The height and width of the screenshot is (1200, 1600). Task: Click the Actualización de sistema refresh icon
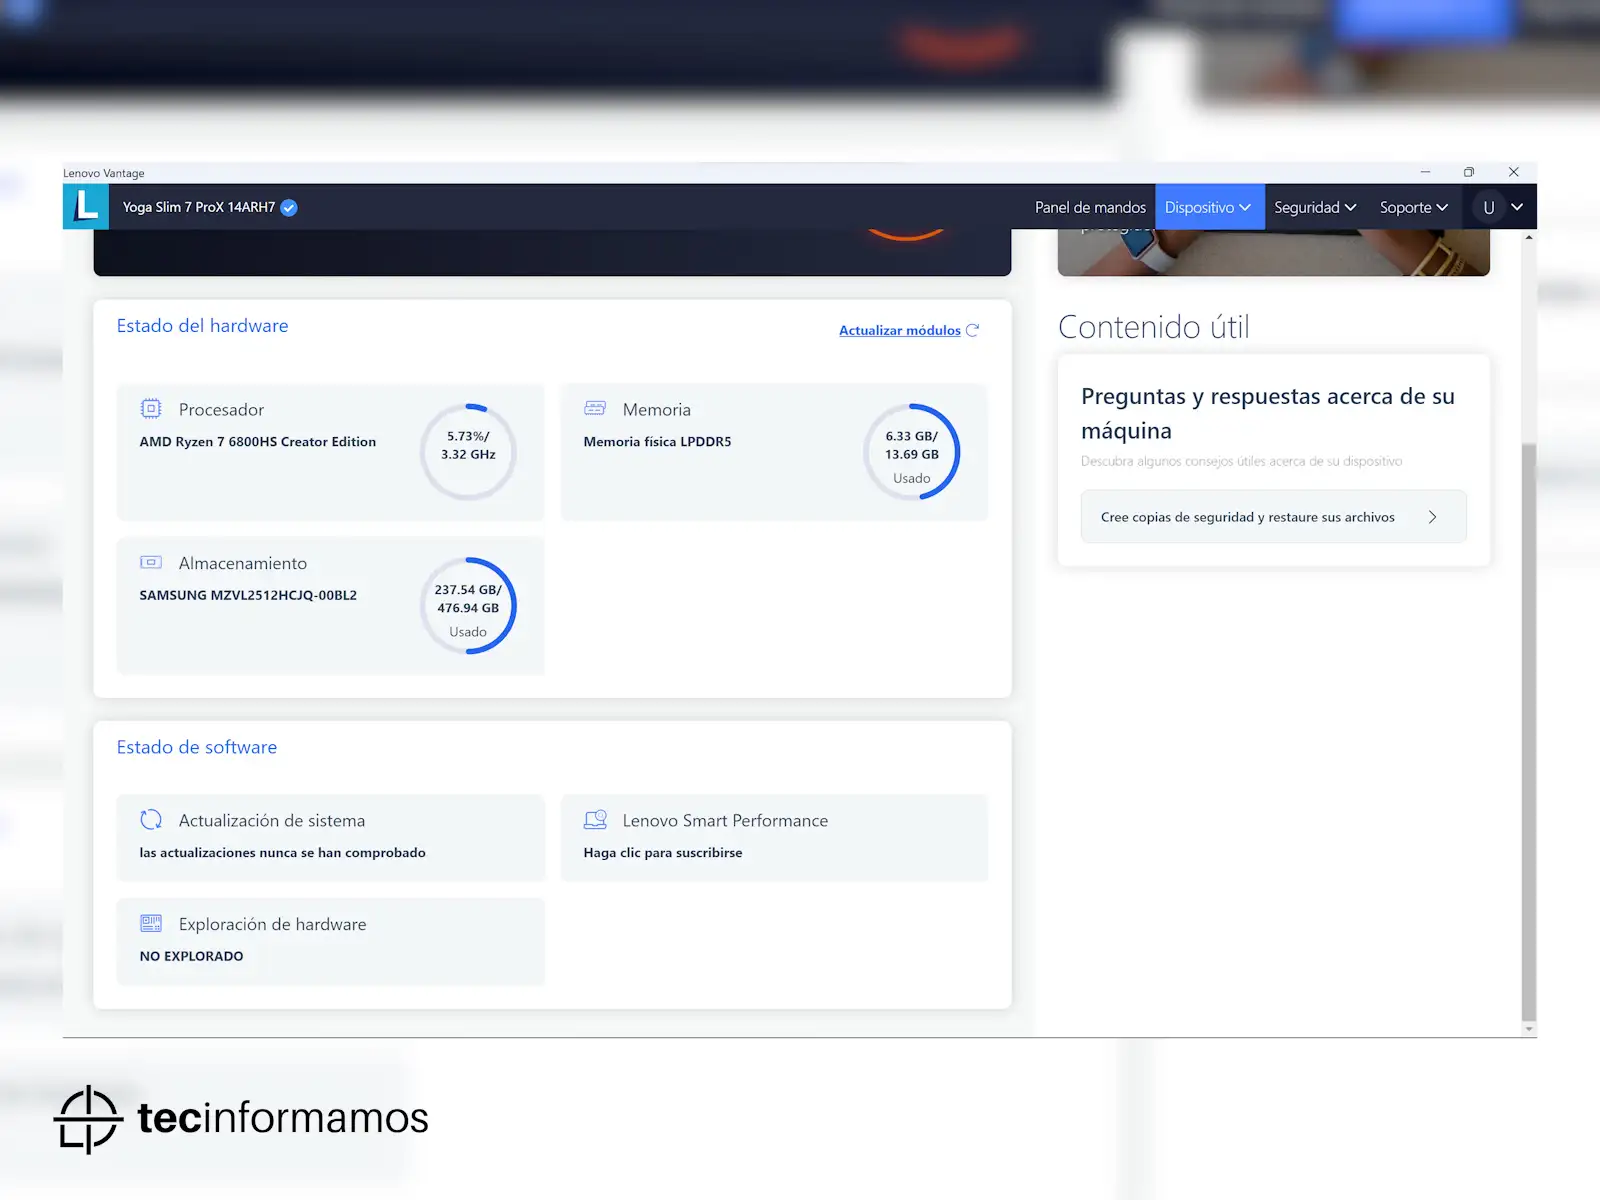(151, 820)
